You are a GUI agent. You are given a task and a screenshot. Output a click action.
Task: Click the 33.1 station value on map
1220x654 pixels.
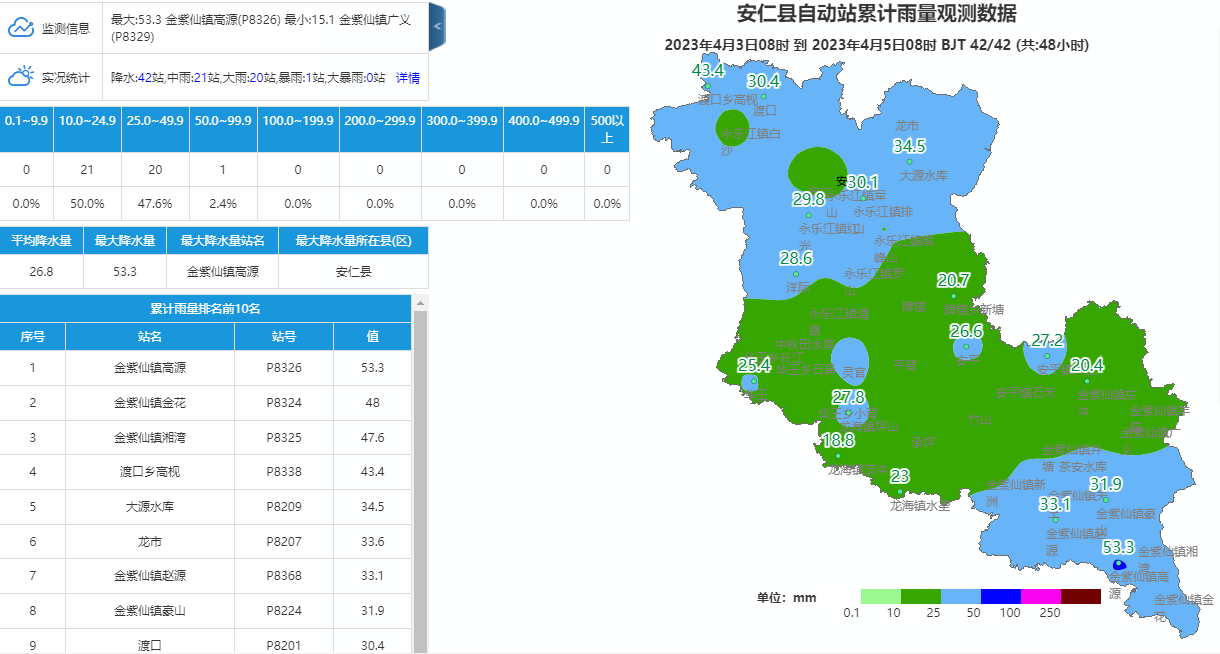coord(1055,504)
